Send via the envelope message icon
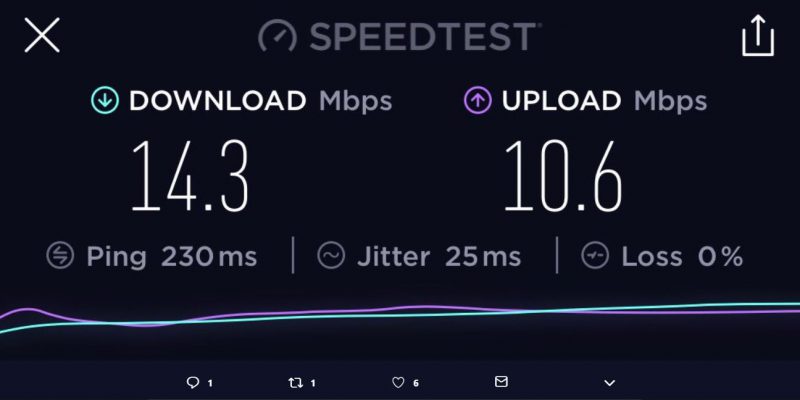 pos(501,381)
